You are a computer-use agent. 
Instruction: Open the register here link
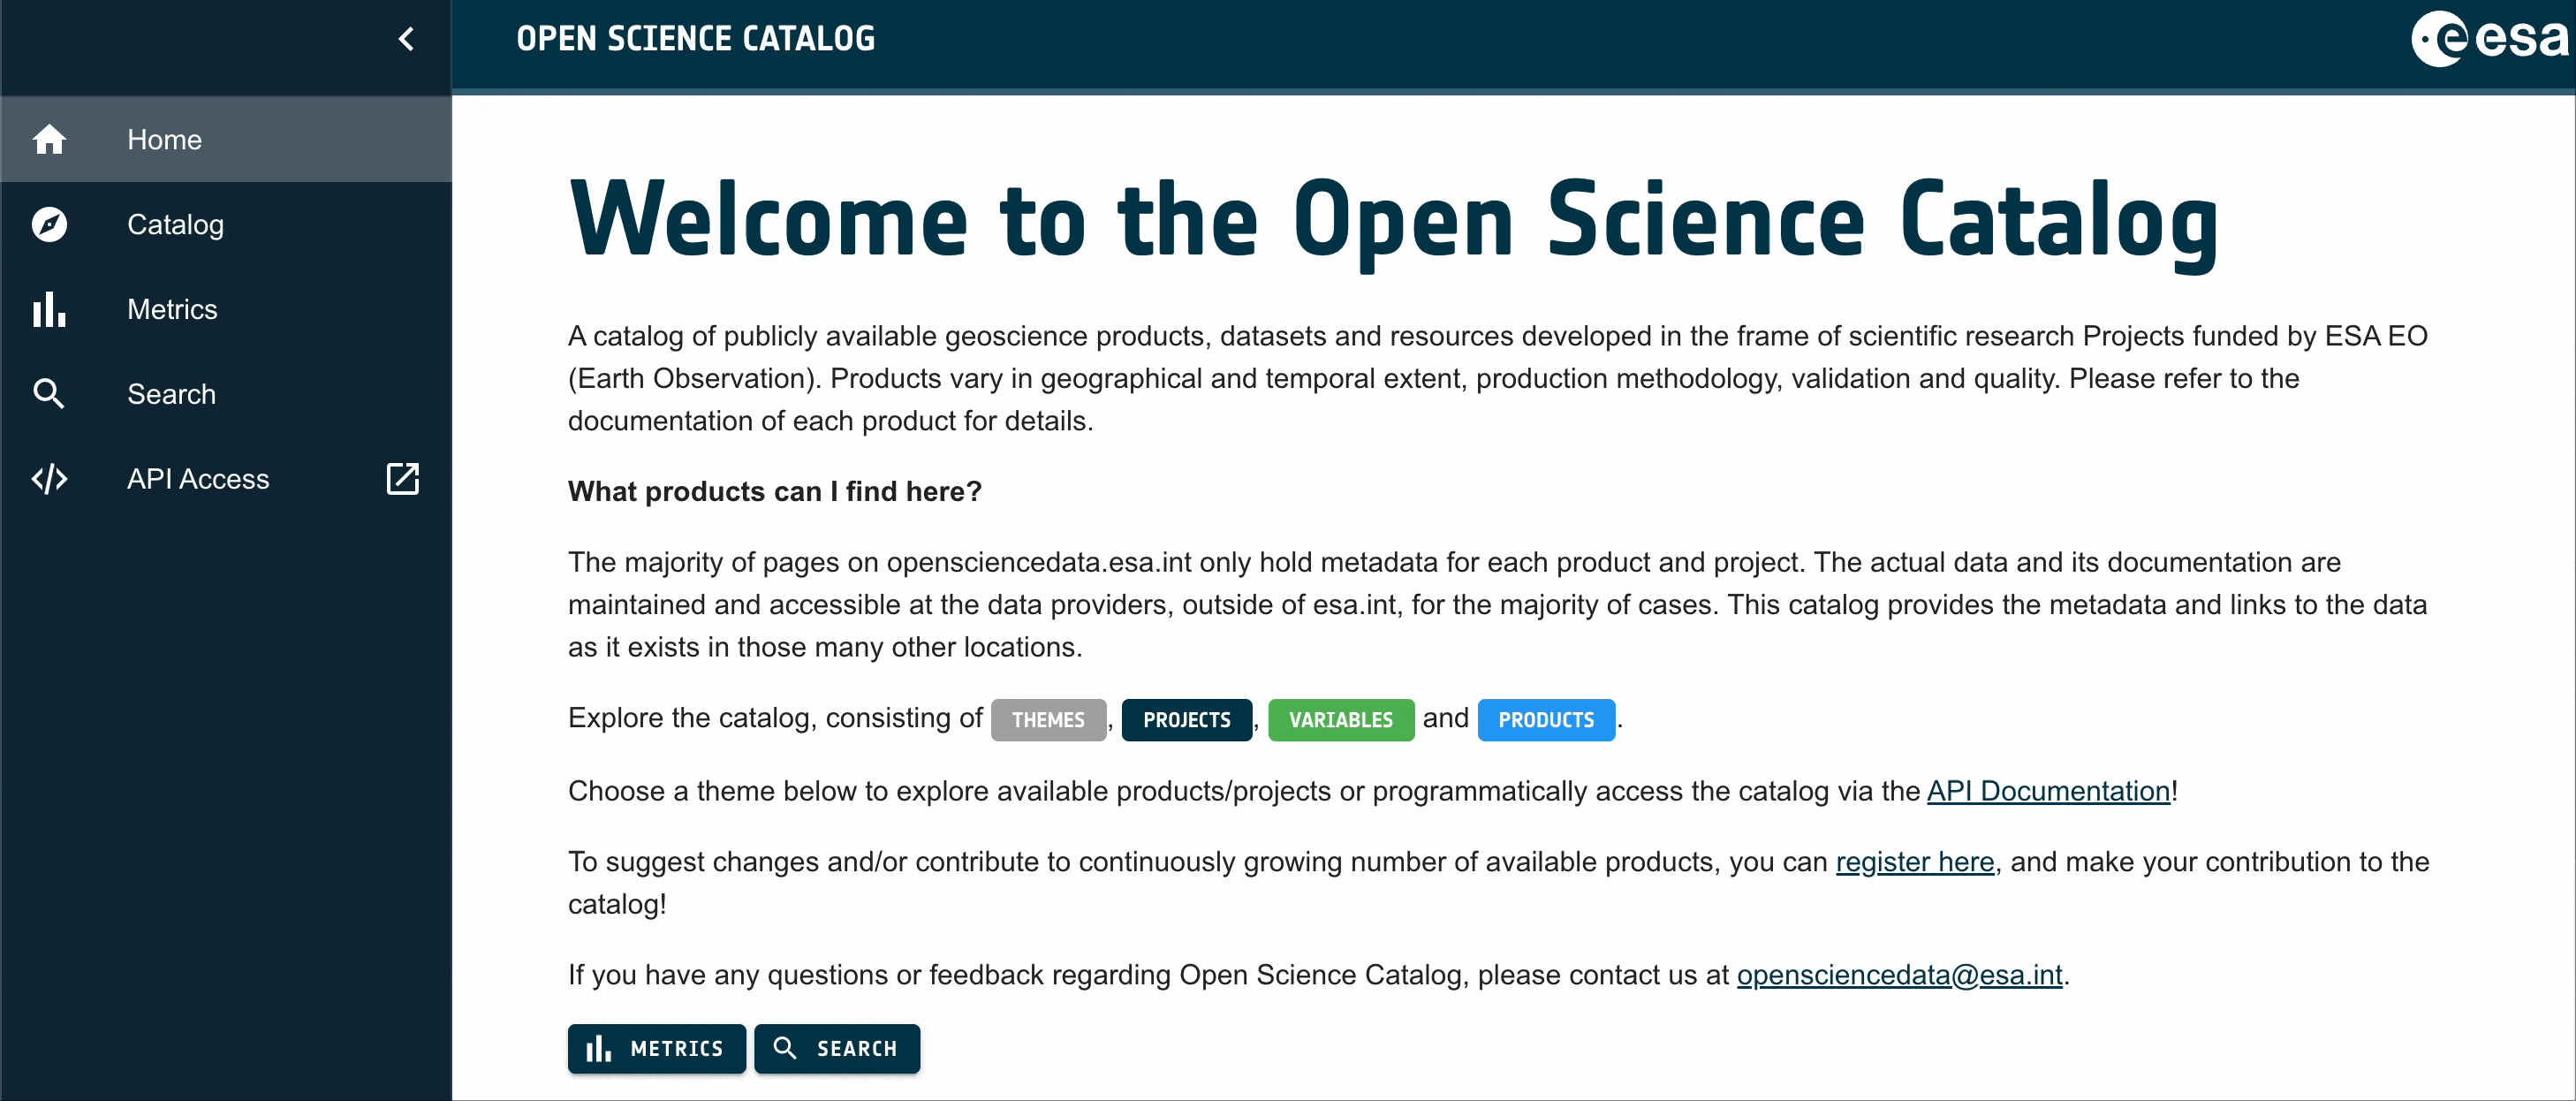(1914, 862)
